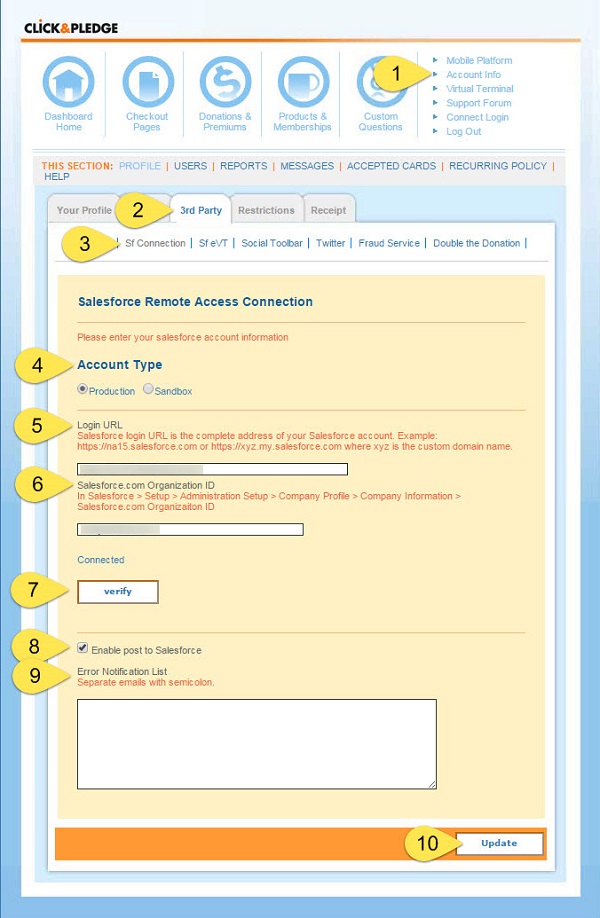
Task: Click the Virtual Terminal link
Action: click(480, 88)
